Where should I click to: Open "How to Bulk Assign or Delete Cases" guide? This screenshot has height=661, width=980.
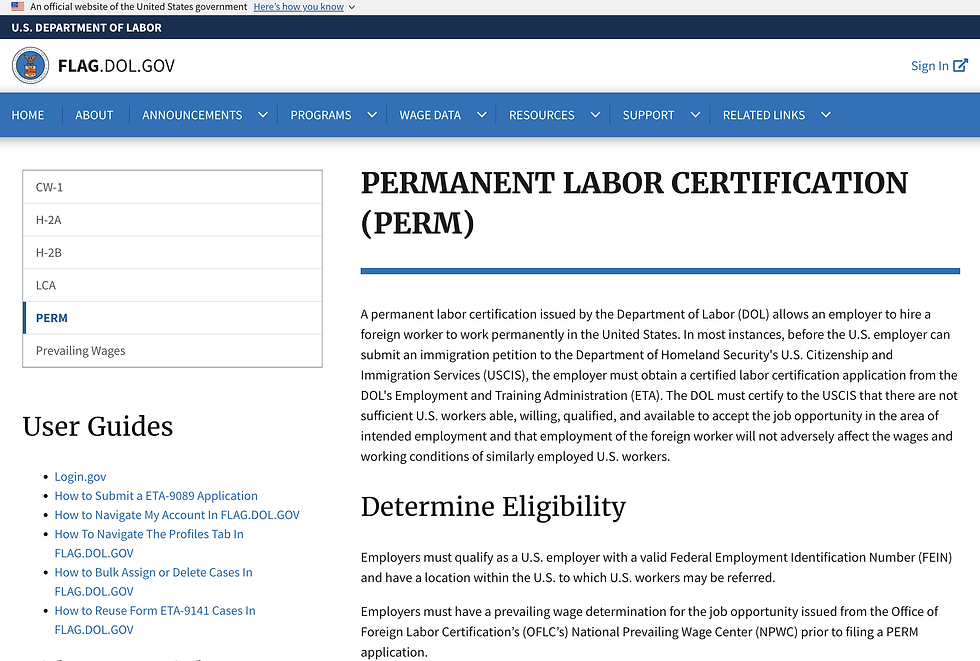[x=153, y=582]
